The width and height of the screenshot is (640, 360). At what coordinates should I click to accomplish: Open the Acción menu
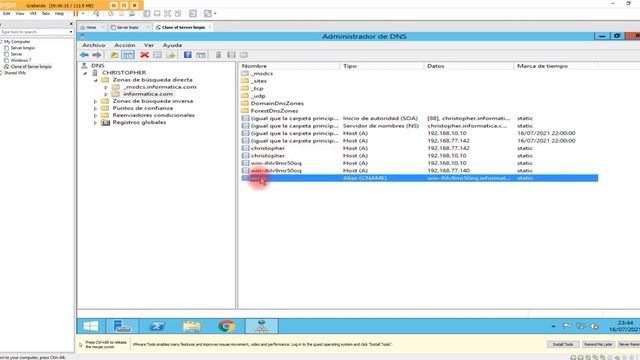tap(124, 45)
